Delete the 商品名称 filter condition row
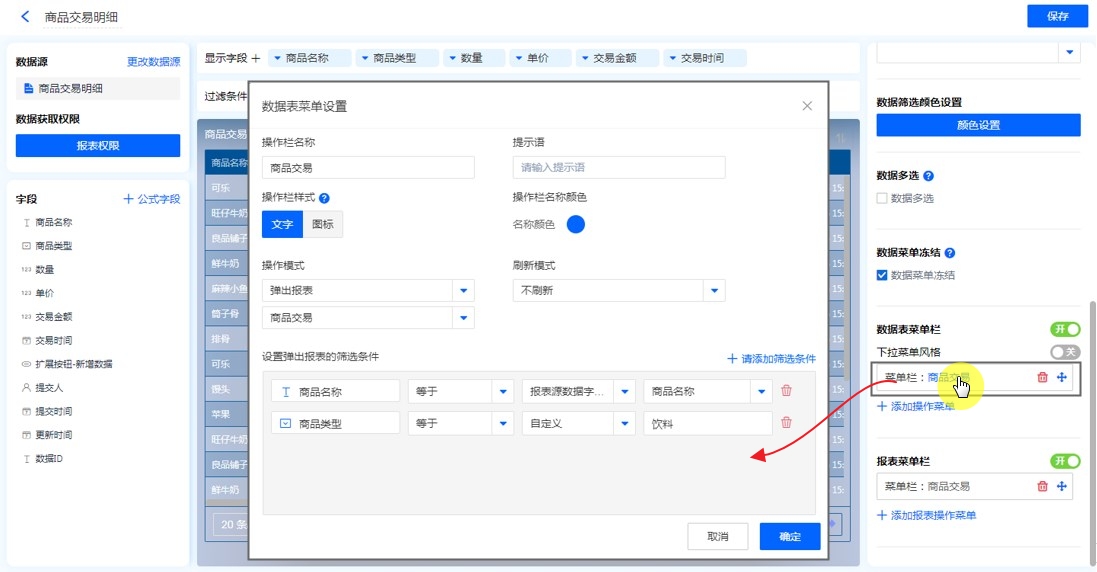The image size is (1097, 572). 786,392
